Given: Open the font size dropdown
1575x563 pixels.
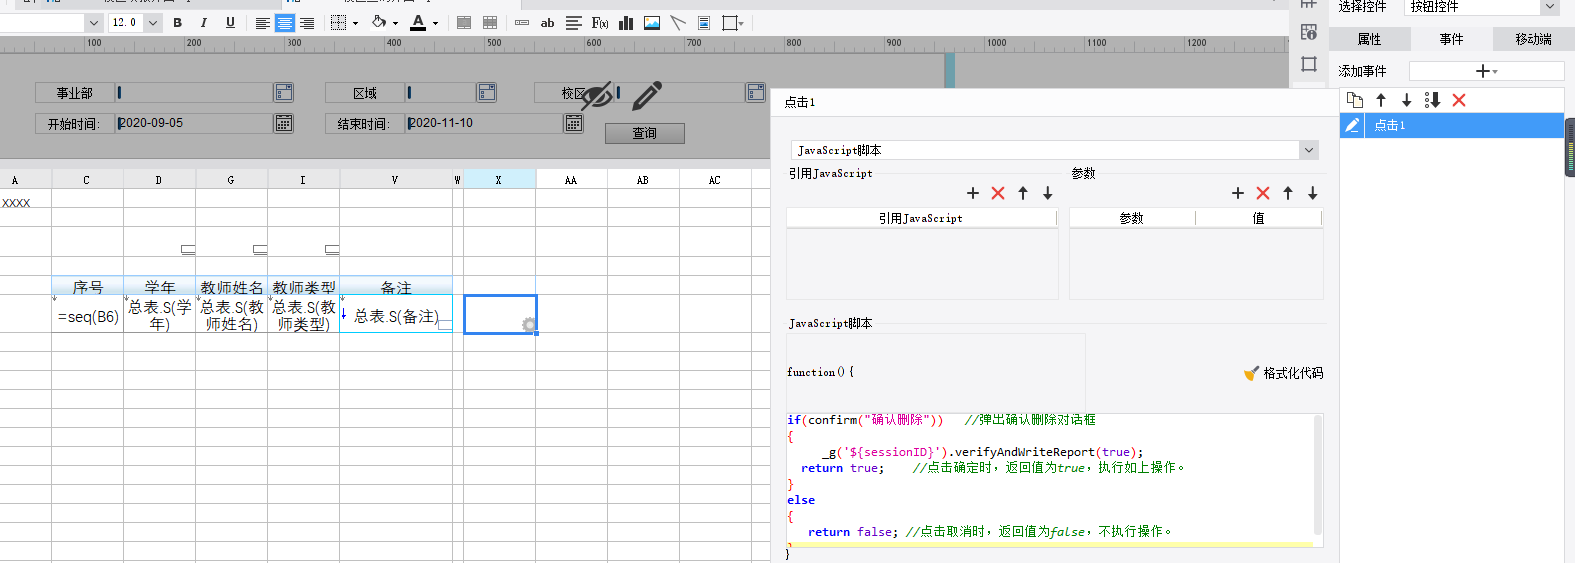Looking at the screenshot, I should pos(152,22).
